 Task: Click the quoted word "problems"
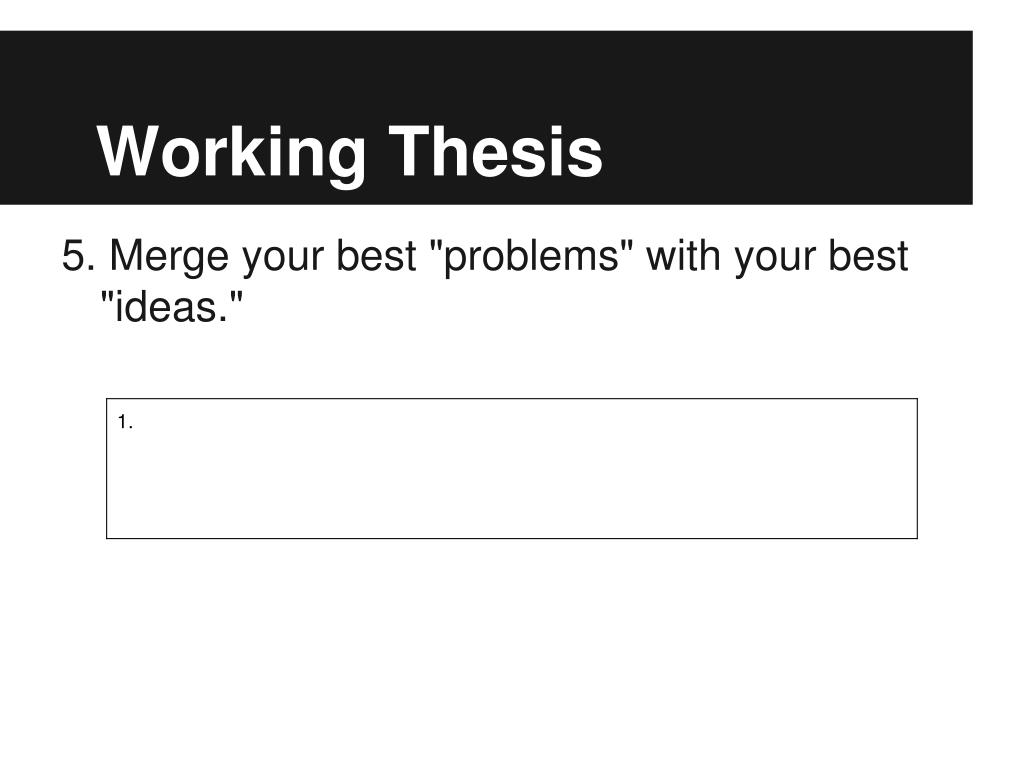532,258
